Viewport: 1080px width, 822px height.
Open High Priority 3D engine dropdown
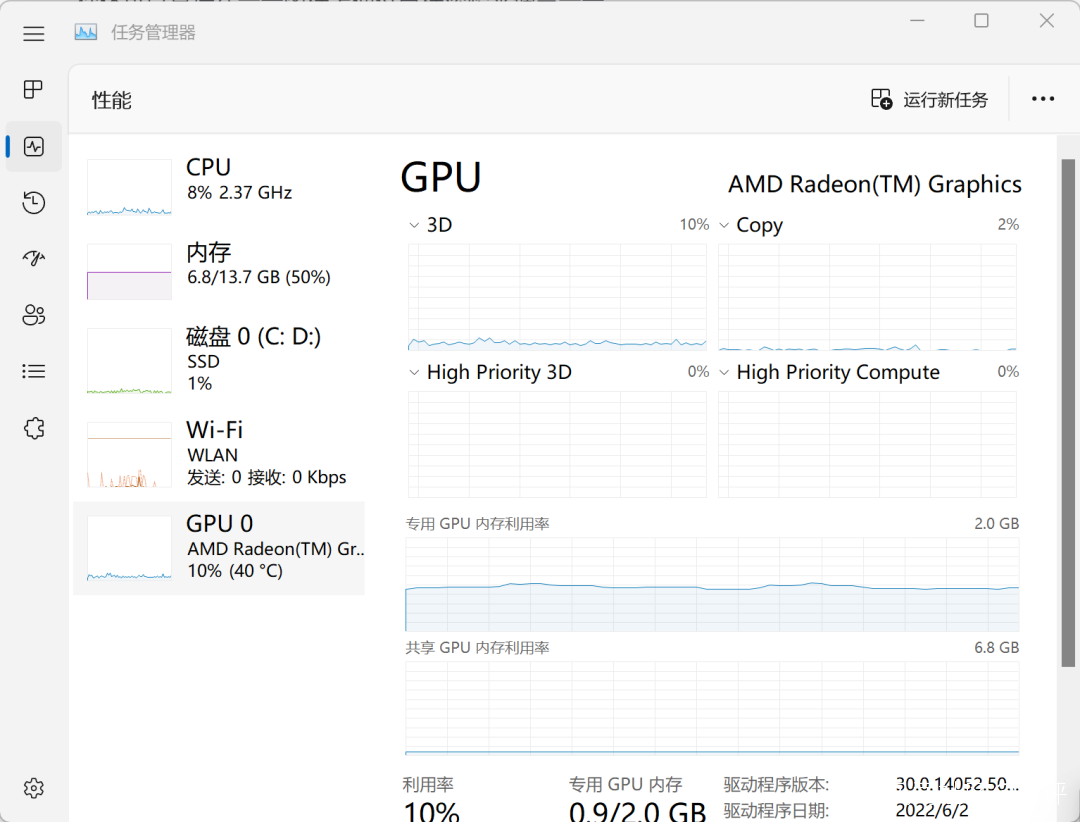click(414, 372)
